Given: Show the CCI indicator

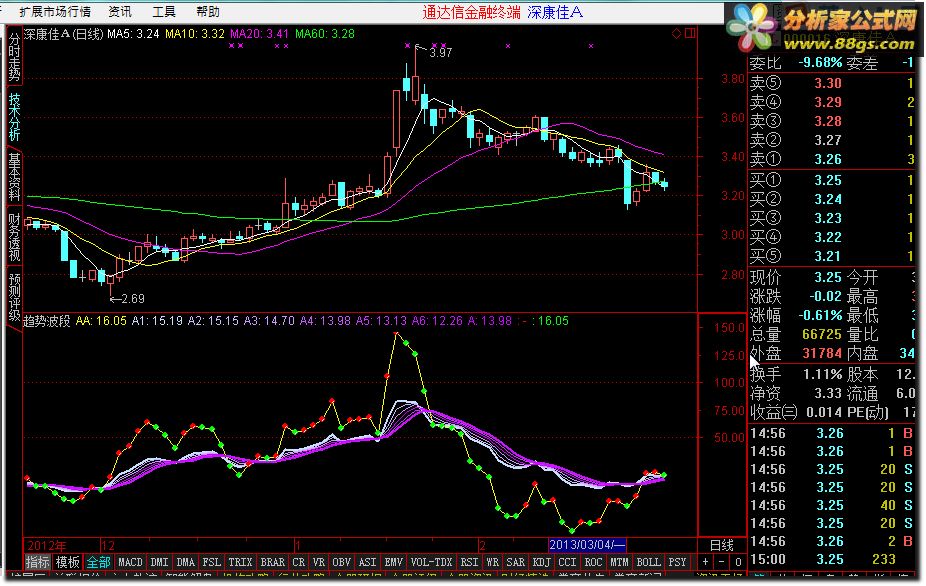Looking at the screenshot, I should click(x=568, y=562).
